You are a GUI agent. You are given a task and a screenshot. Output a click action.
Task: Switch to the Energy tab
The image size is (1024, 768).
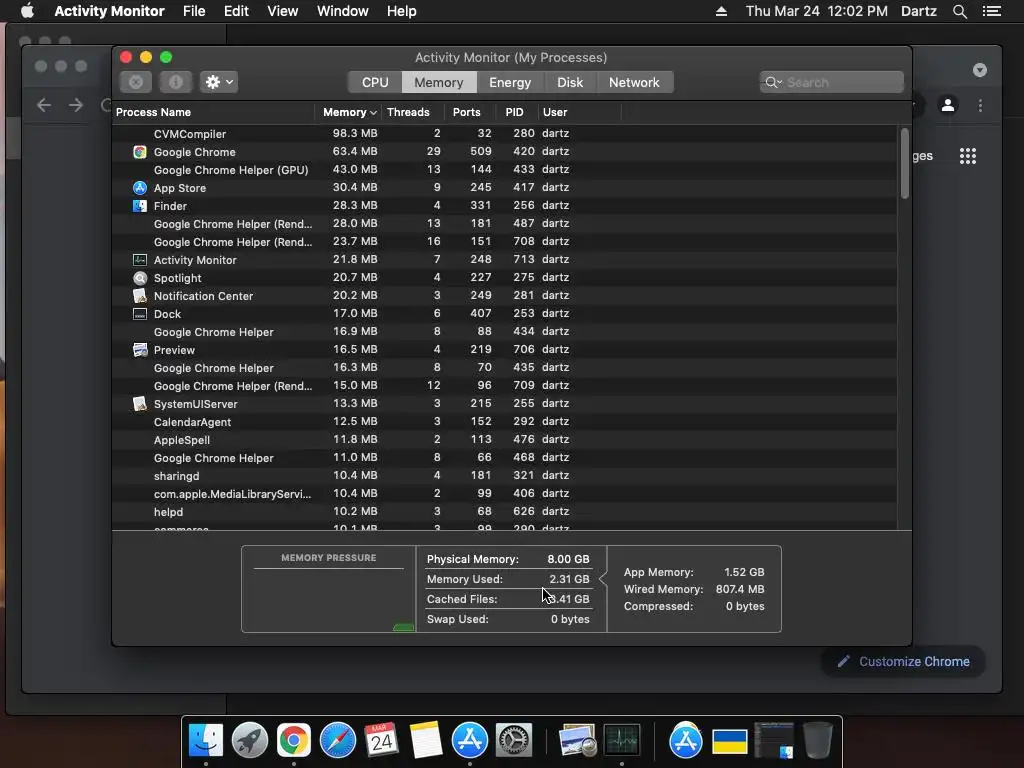[x=510, y=82]
